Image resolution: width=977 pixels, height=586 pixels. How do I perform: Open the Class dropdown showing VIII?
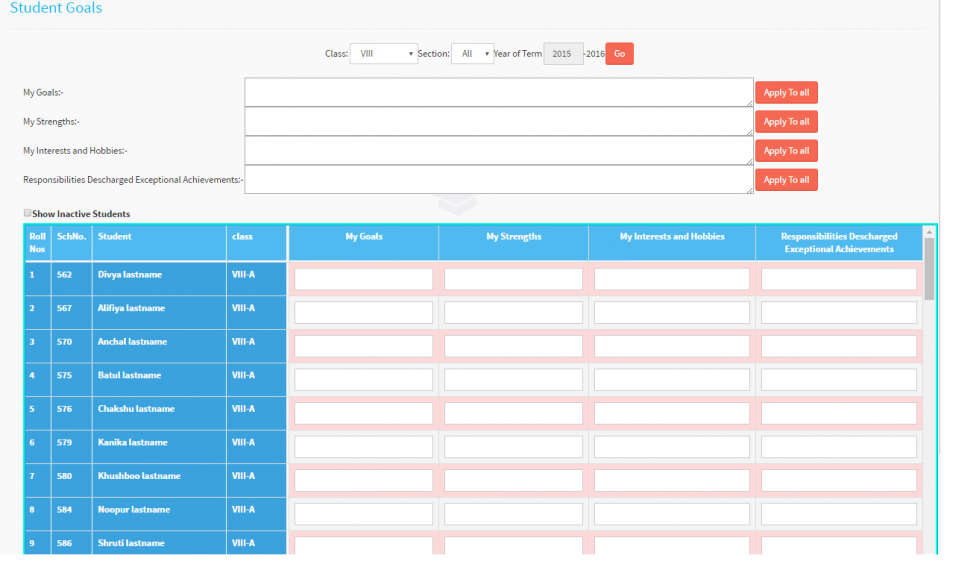[x=383, y=54]
